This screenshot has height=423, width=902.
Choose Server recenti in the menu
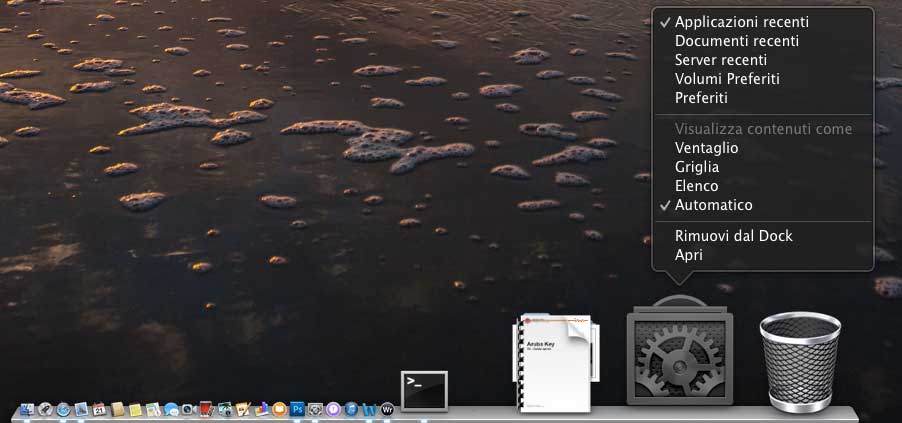click(722, 60)
